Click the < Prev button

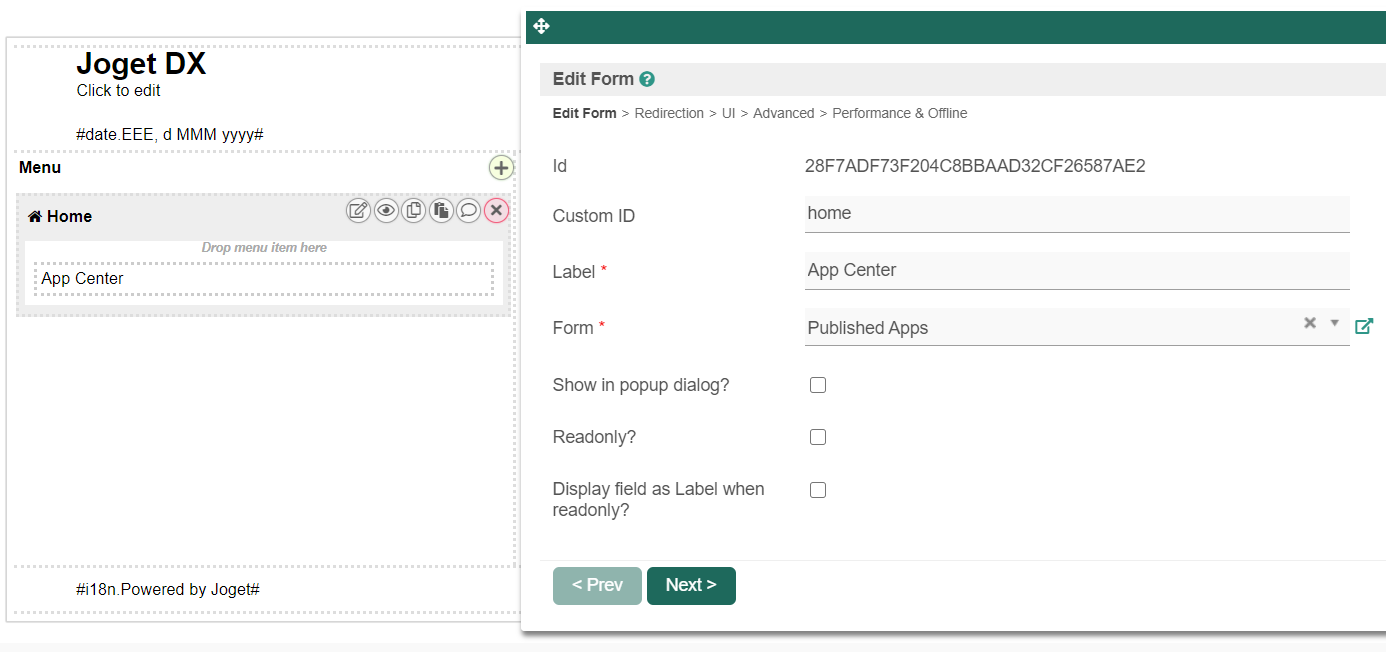click(597, 586)
